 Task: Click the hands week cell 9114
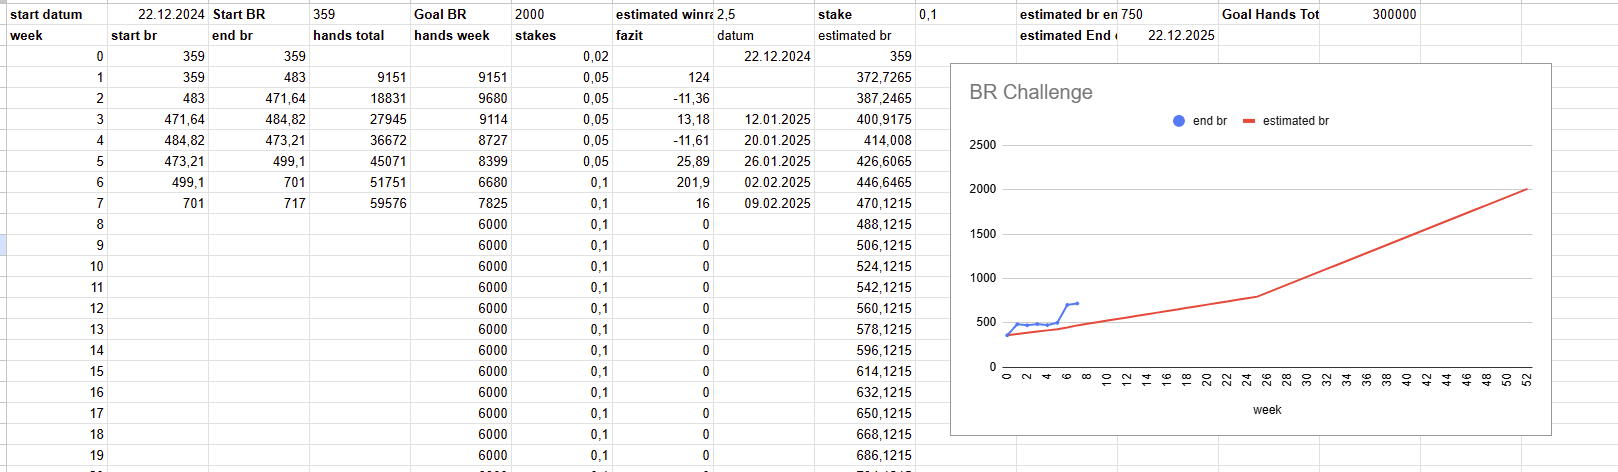point(461,119)
